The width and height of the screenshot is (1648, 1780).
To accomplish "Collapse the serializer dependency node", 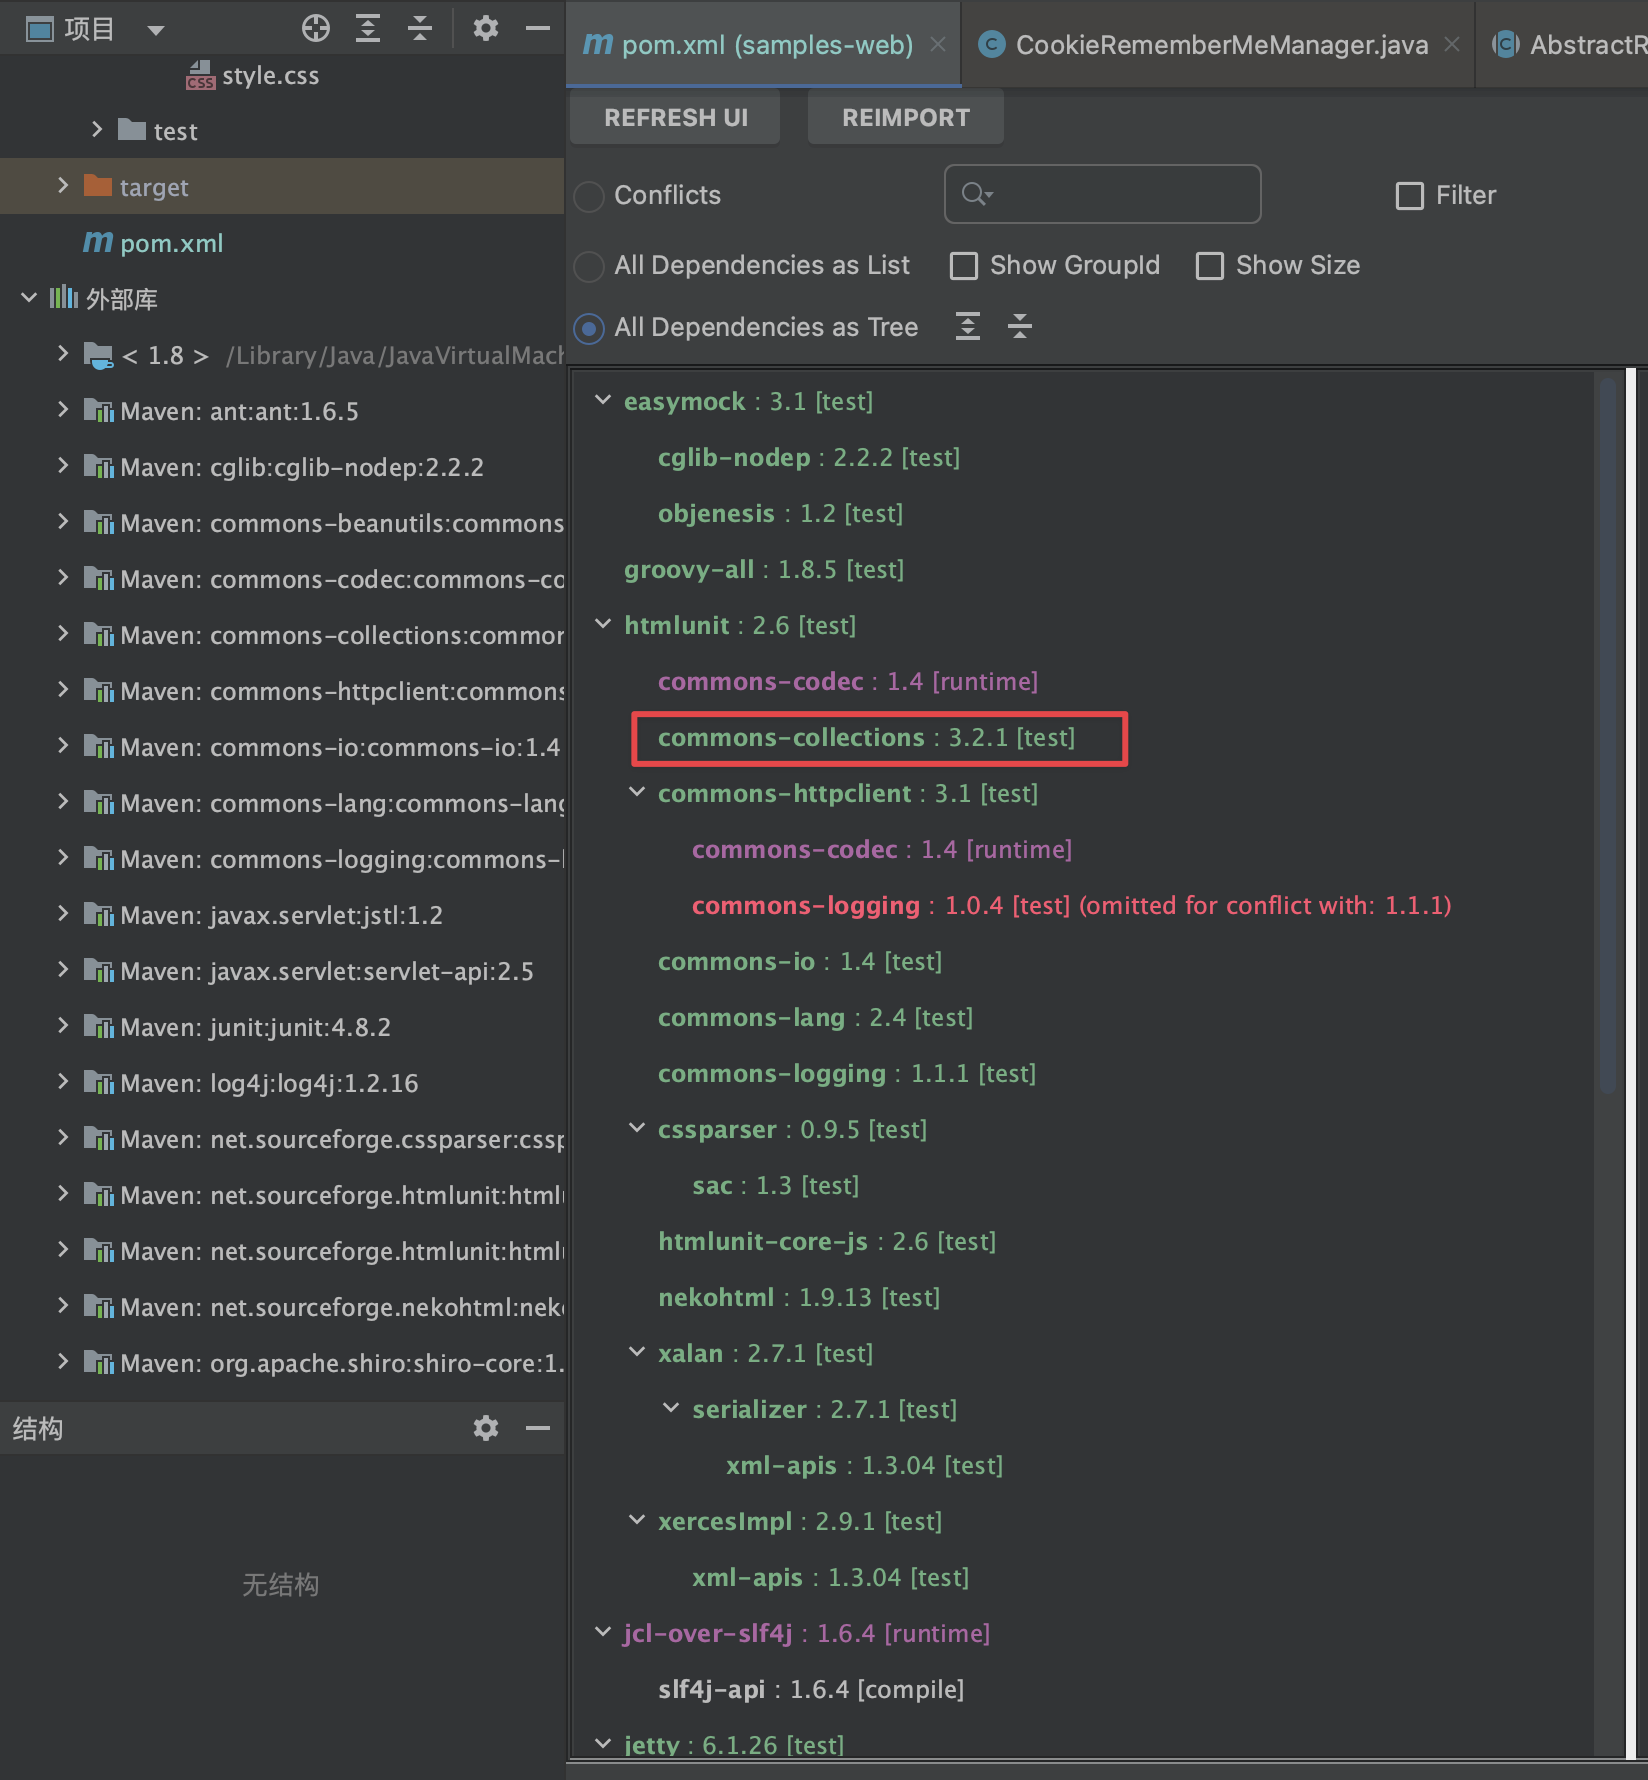I will [x=671, y=1408].
